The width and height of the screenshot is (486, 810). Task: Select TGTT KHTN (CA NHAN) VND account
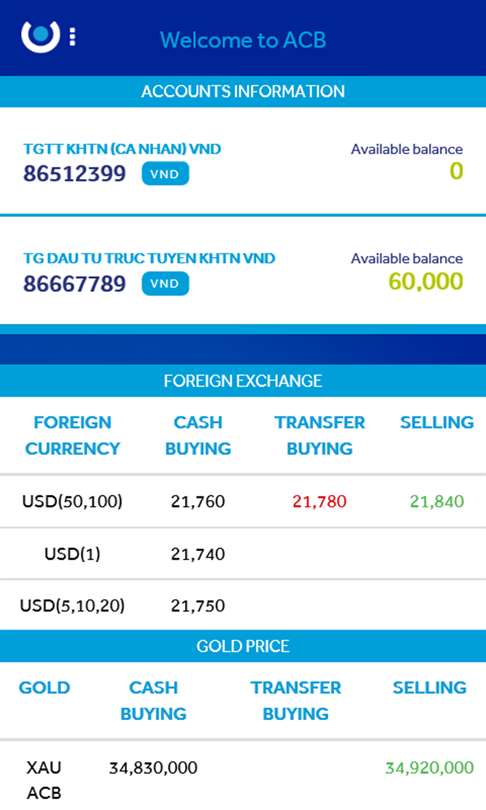point(122,149)
